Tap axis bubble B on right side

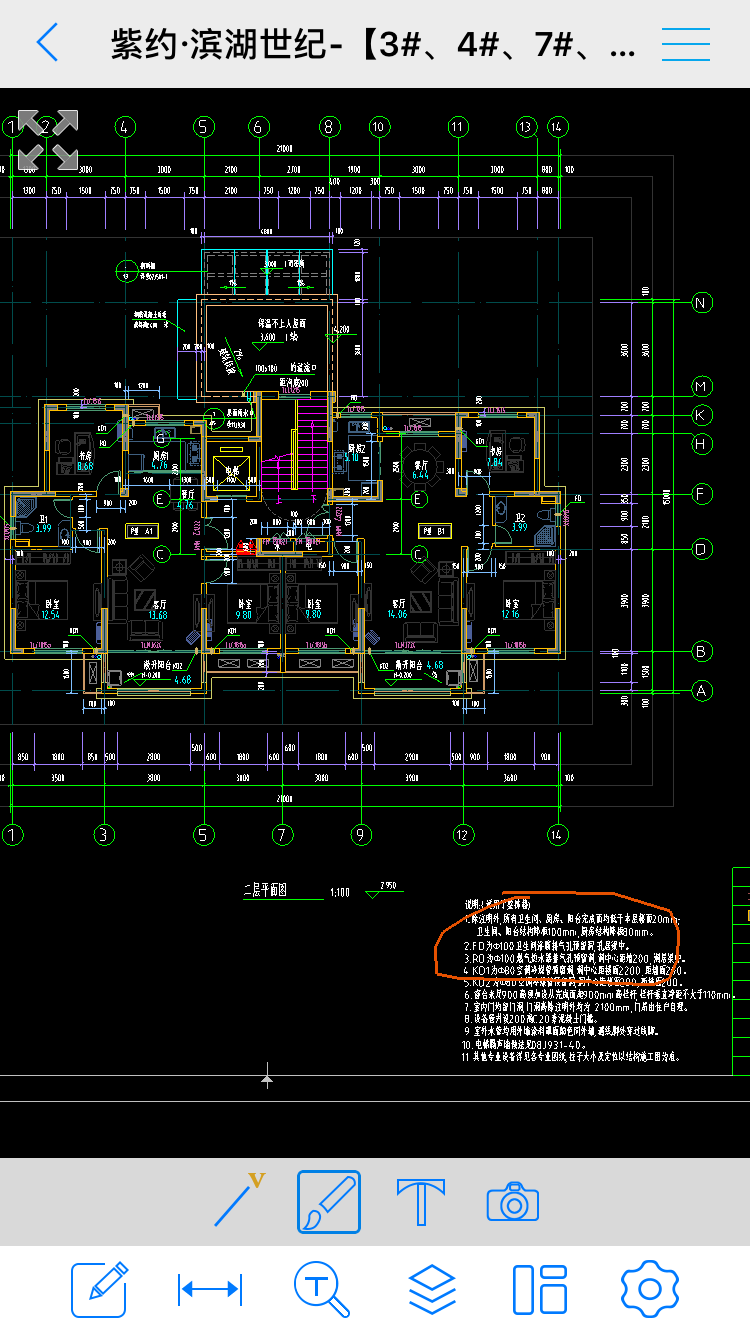point(701,652)
